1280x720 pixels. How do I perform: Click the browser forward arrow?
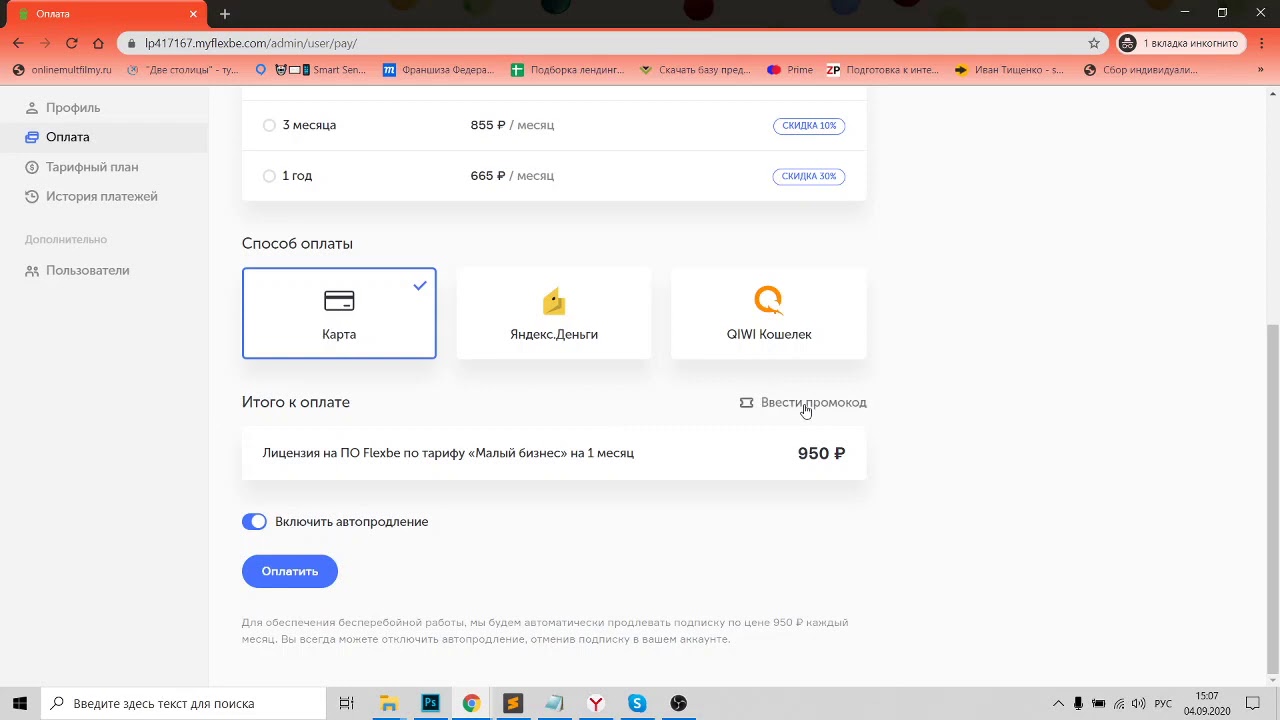point(45,43)
